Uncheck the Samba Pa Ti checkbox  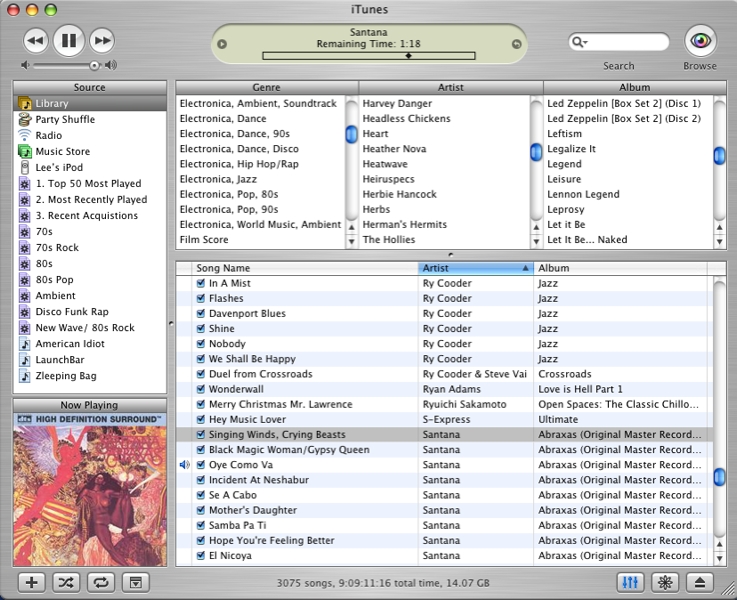201,526
